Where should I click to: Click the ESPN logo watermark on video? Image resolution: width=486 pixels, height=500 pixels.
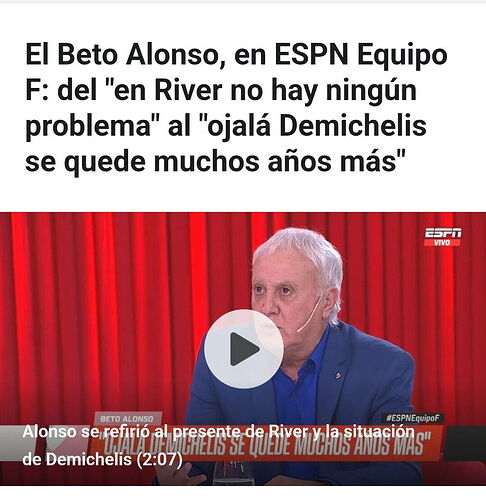[x=443, y=233]
